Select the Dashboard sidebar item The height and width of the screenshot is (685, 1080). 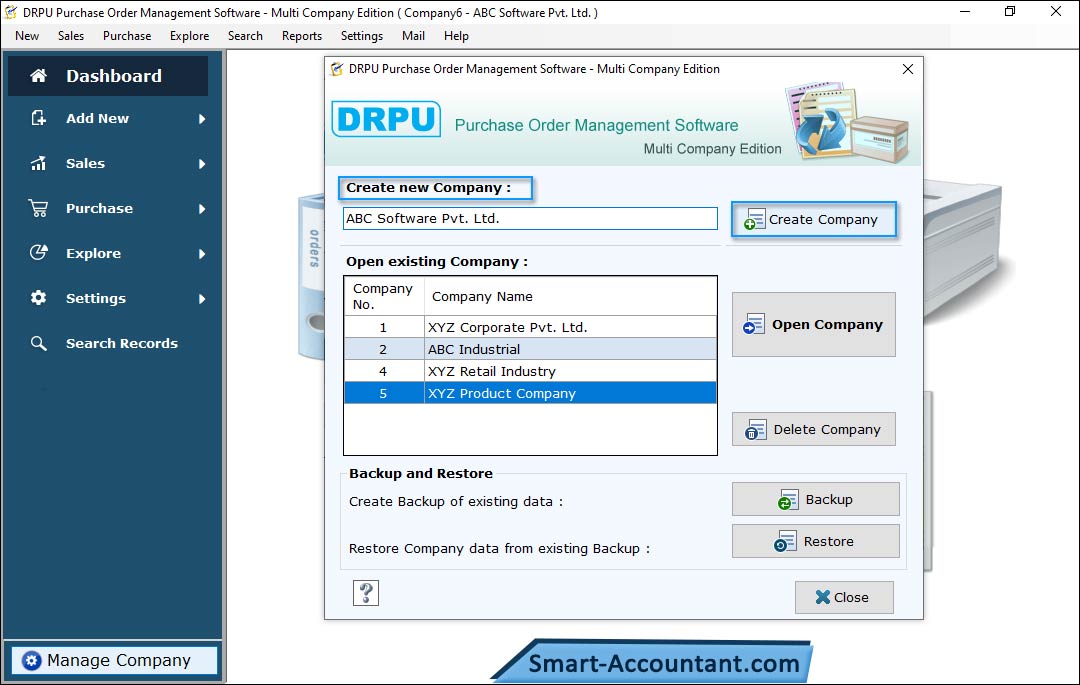[108, 76]
